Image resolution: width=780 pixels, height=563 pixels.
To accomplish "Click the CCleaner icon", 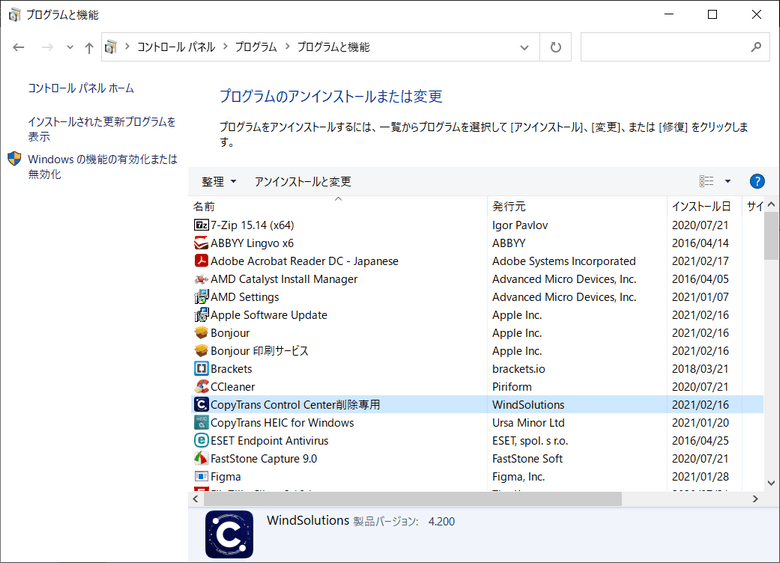I will [201, 386].
